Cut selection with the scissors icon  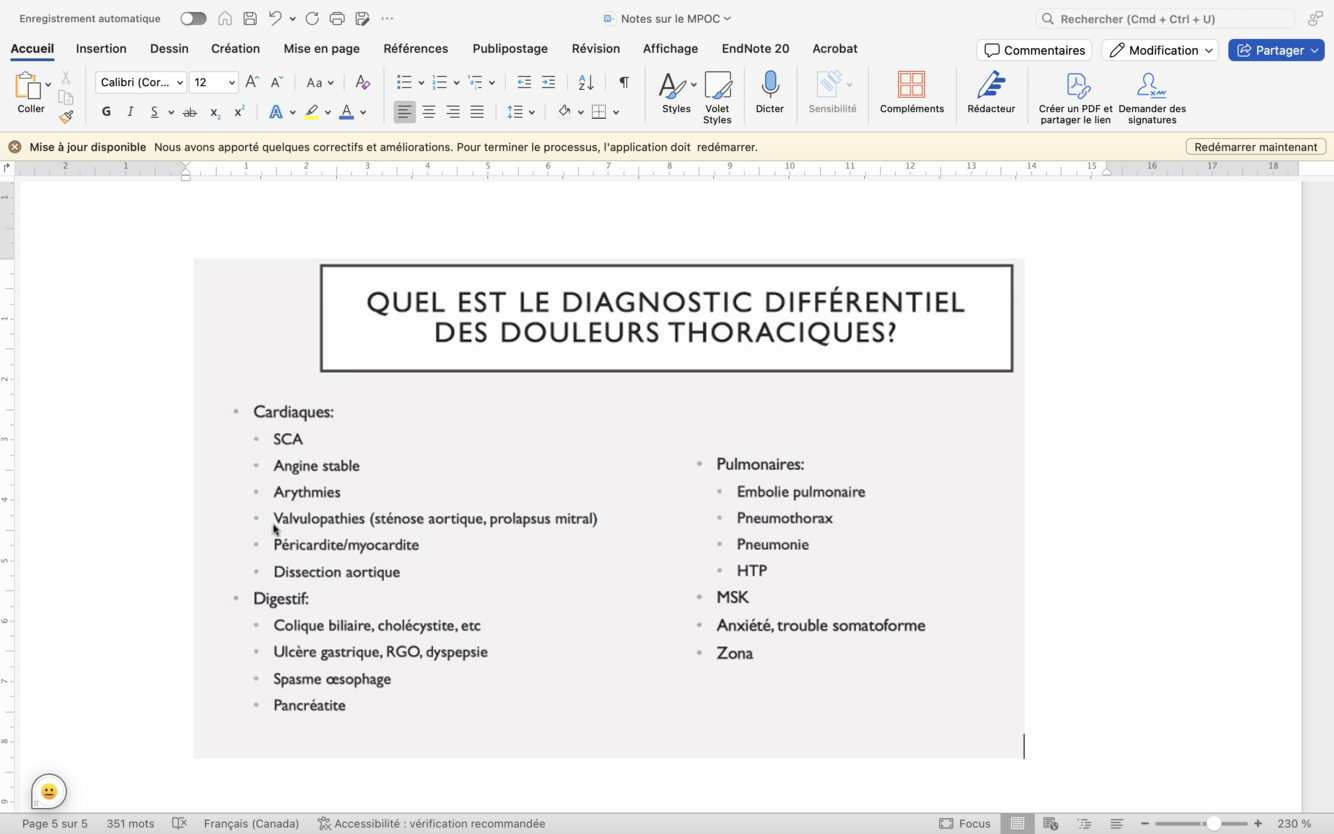pyautogui.click(x=66, y=78)
